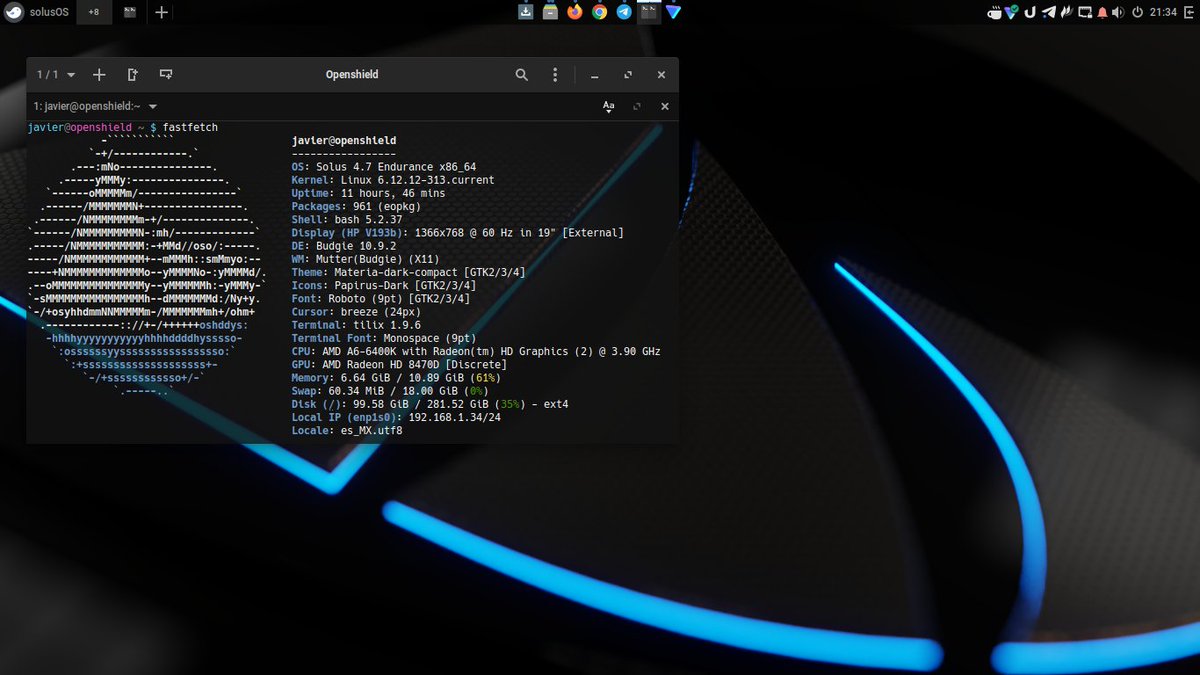Open the display/network tray icon
Viewport: 1200px width, 675px height.
click(x=1085, y=13)
